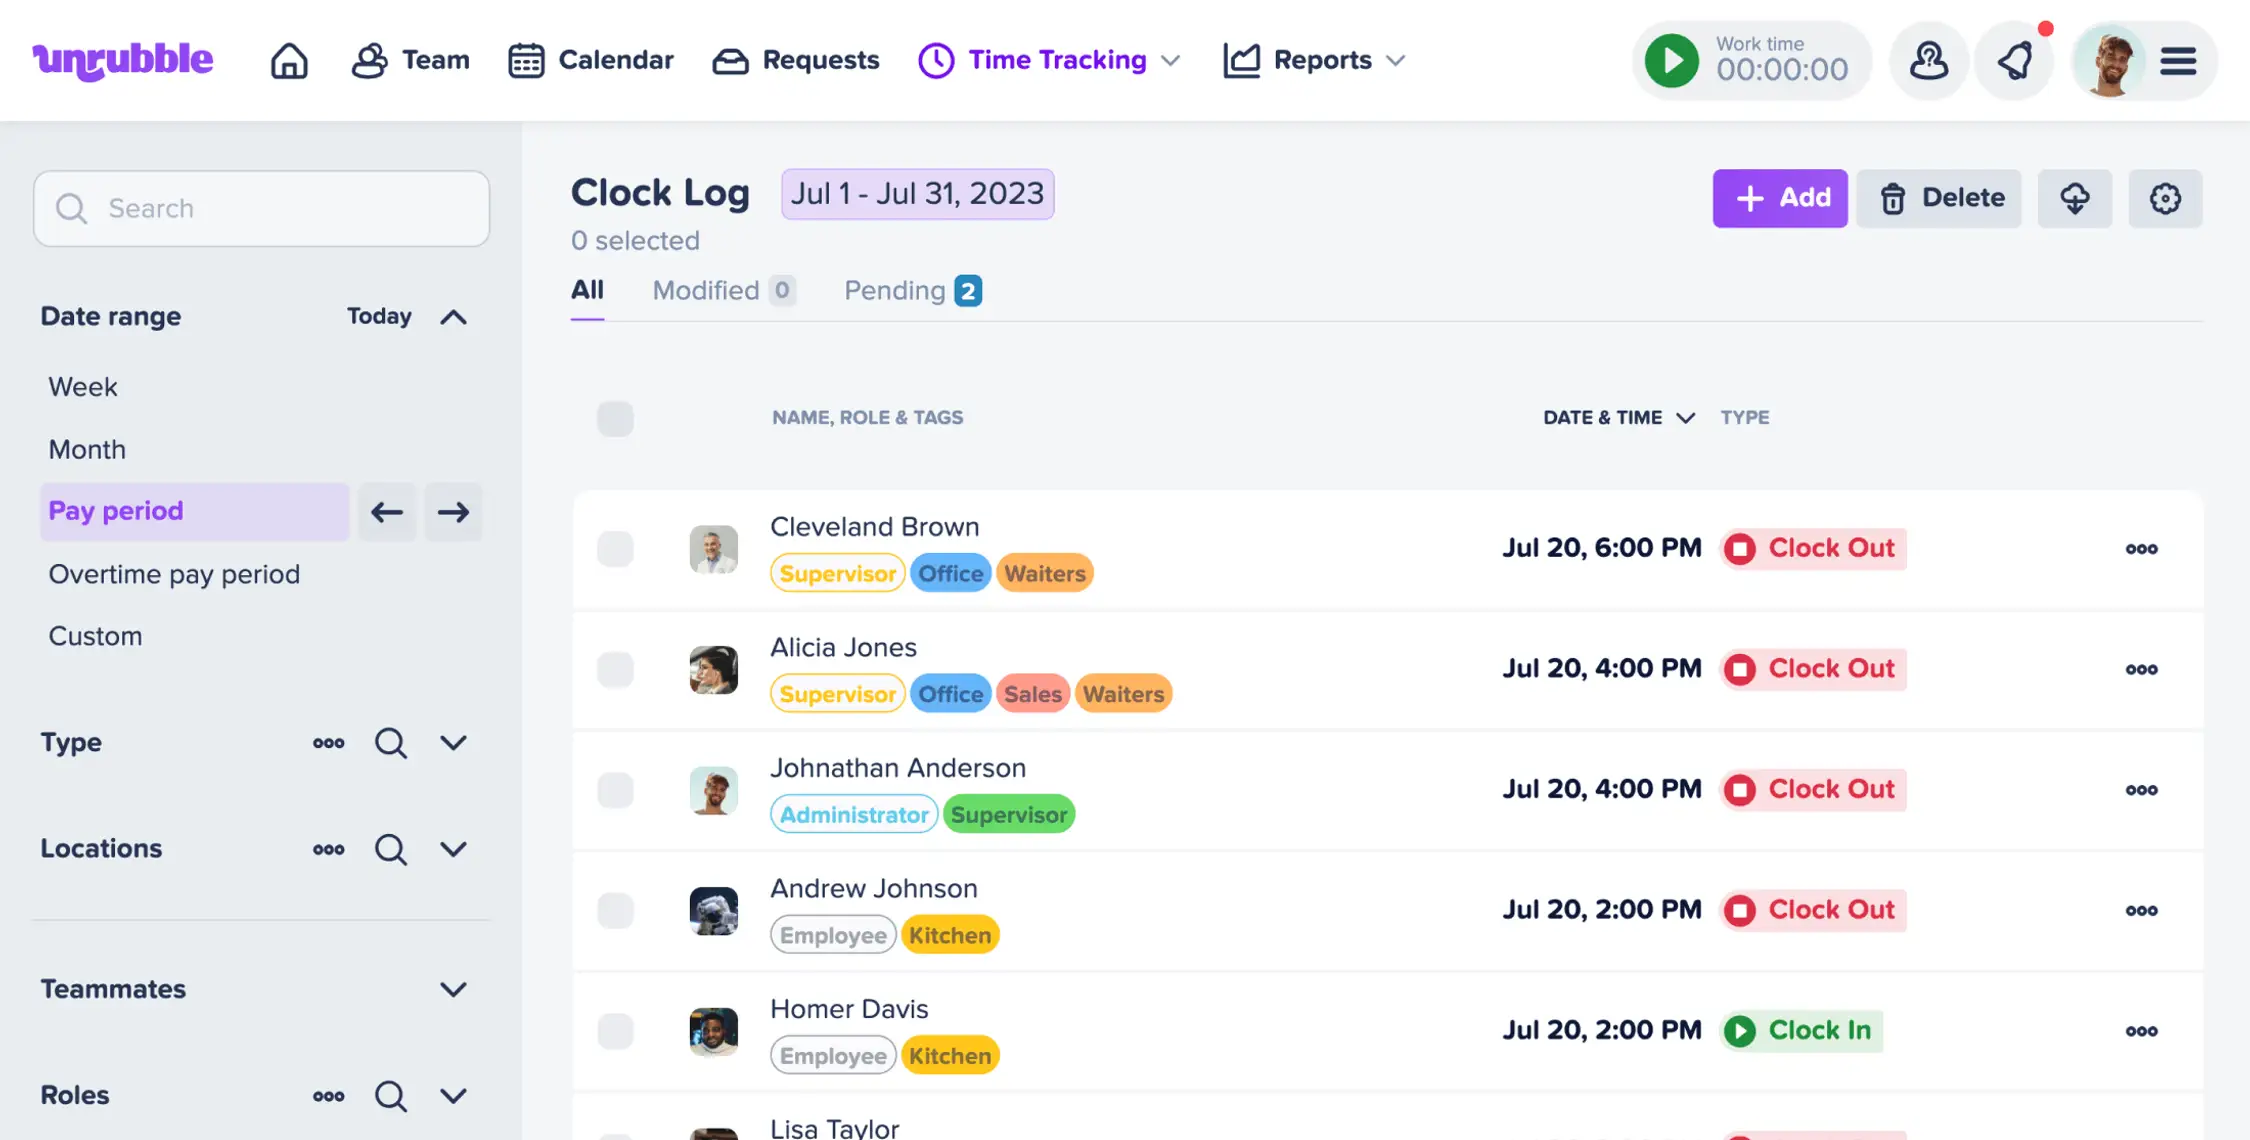Open the hamburger menu top right
The height and width of the screenshot is (1140, 2250).
pos(2178,60)
